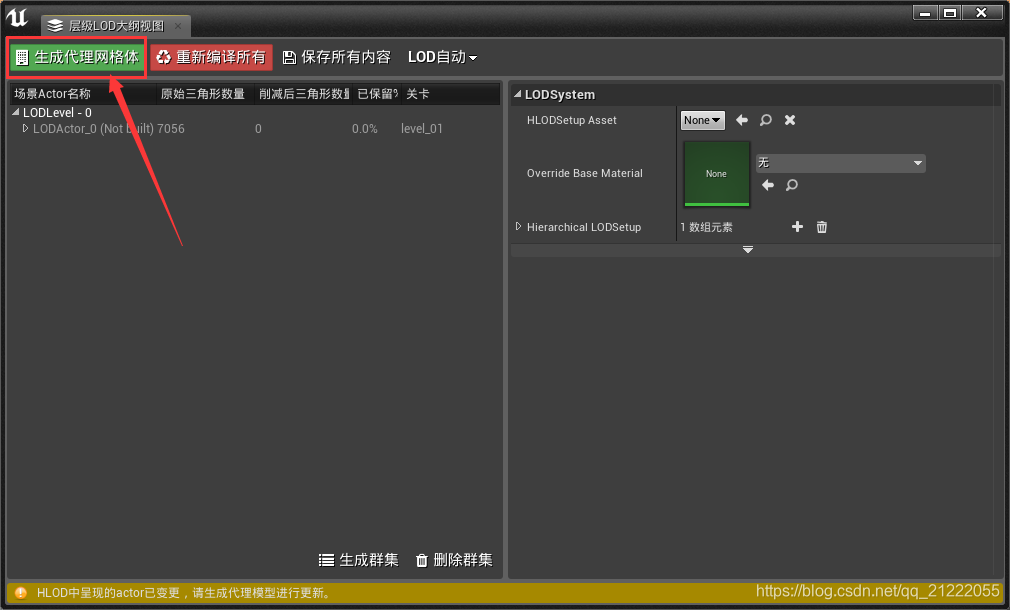The height and width of the screenshot is (610, 1010).
Task: Collapse the LODLevel - 0 tree node
Action: coord(15,112)
